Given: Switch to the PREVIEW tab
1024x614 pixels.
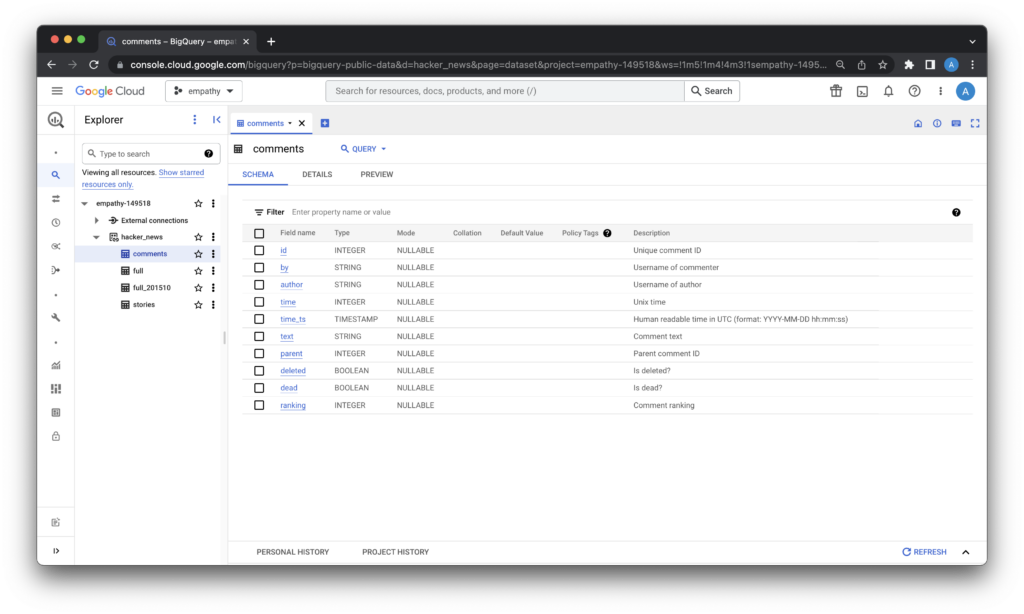Looking at the screenshot, I should click(377, 174).
